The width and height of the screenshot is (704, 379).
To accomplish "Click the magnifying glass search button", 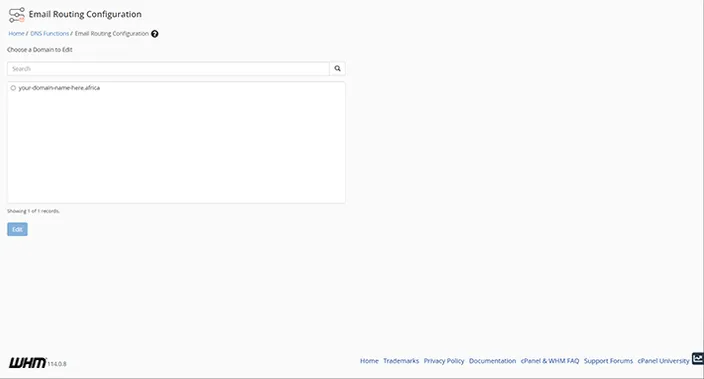I will pos(337,69).
